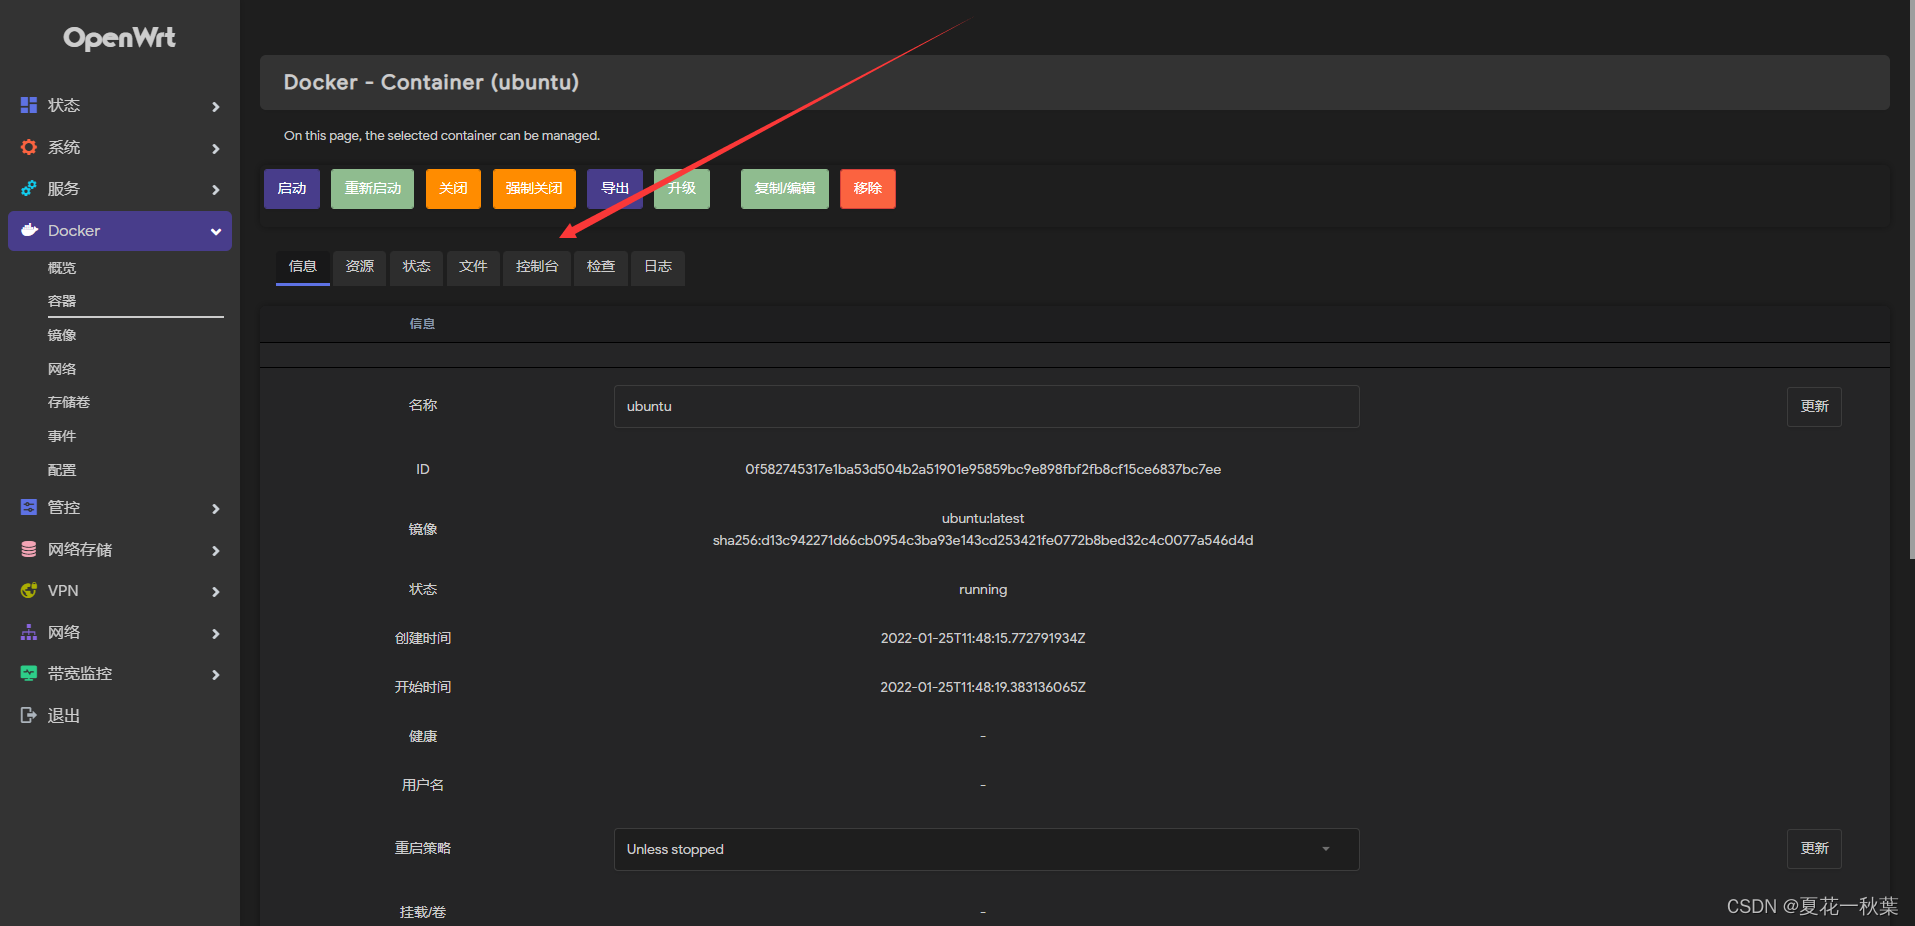The width and height of the screenshot is (1915, 926).
Task: Open the 检查 tab
Action: point(601,266)
